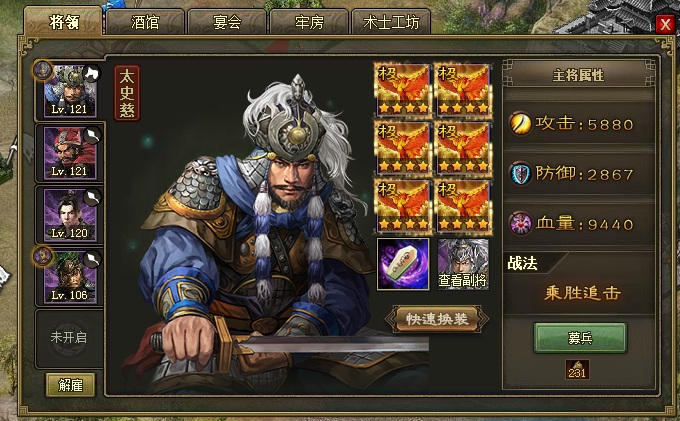Select the 术士工坊 tab

coord(391,22)
